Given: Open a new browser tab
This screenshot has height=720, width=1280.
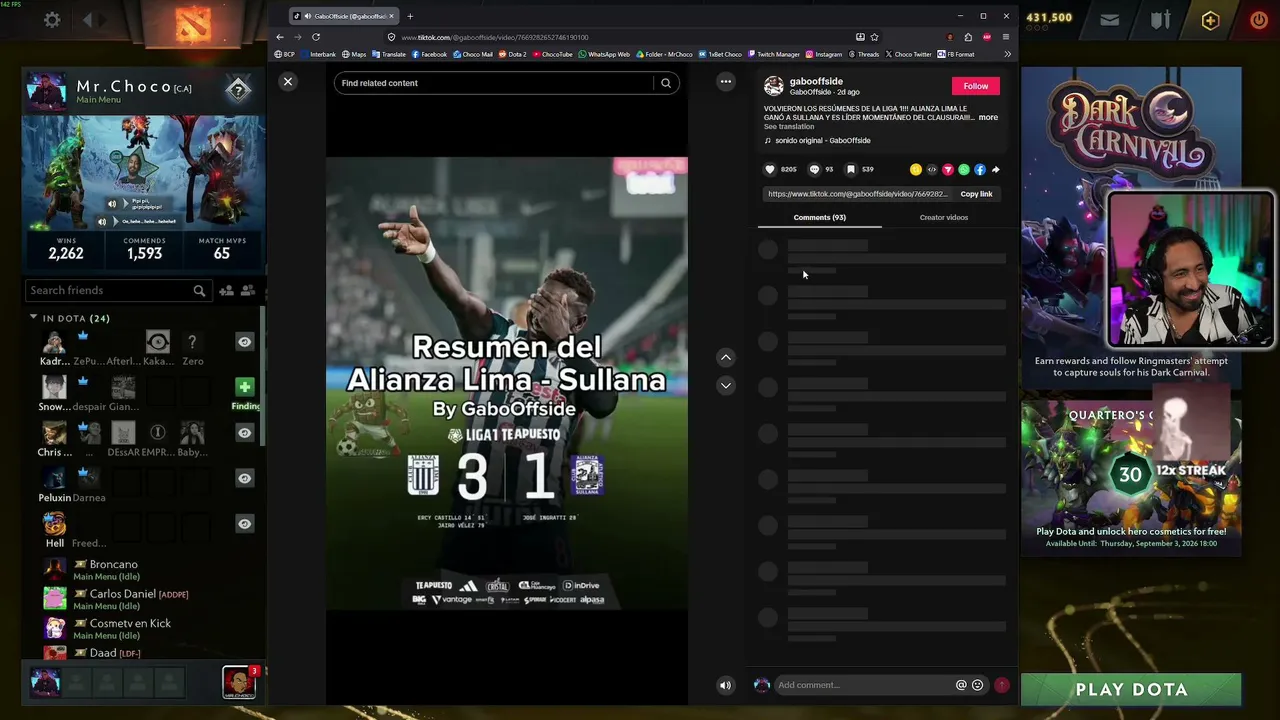Looking at the screenshot, I should [410, 16].
